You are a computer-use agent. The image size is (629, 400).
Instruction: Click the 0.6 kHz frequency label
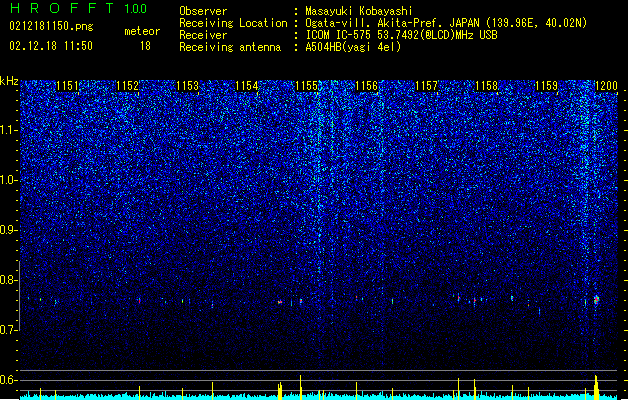9,380
